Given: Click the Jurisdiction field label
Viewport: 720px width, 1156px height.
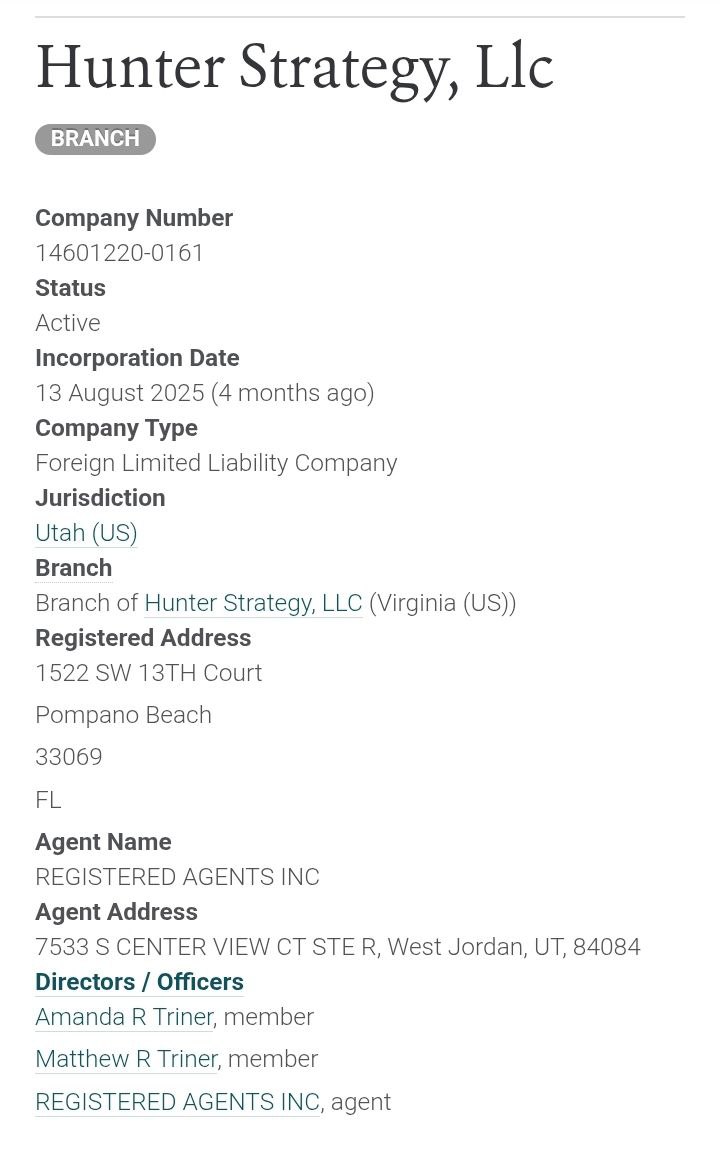Looking at the screenshot, I should coord(100,498).
